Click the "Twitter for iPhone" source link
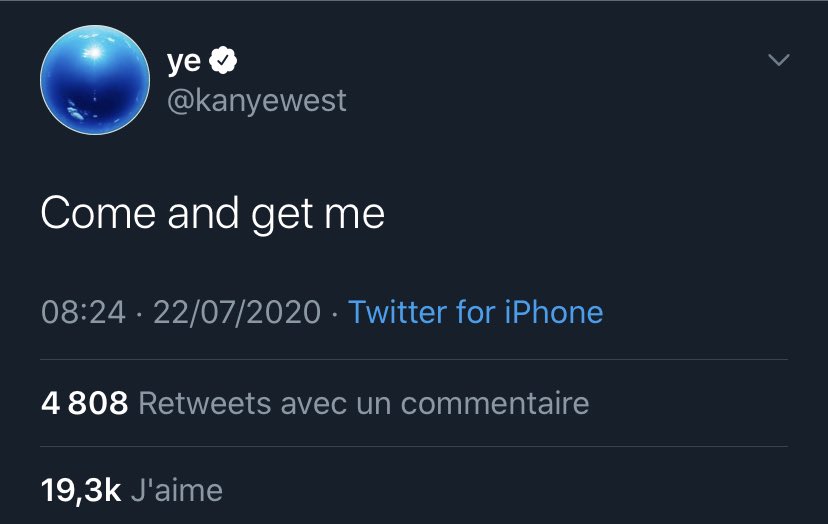The height and width of the screenshot is (524, 828). click(475, 312)
